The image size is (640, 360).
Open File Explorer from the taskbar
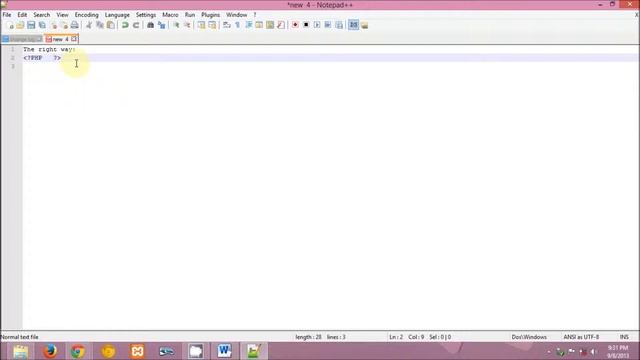point(20,351)
